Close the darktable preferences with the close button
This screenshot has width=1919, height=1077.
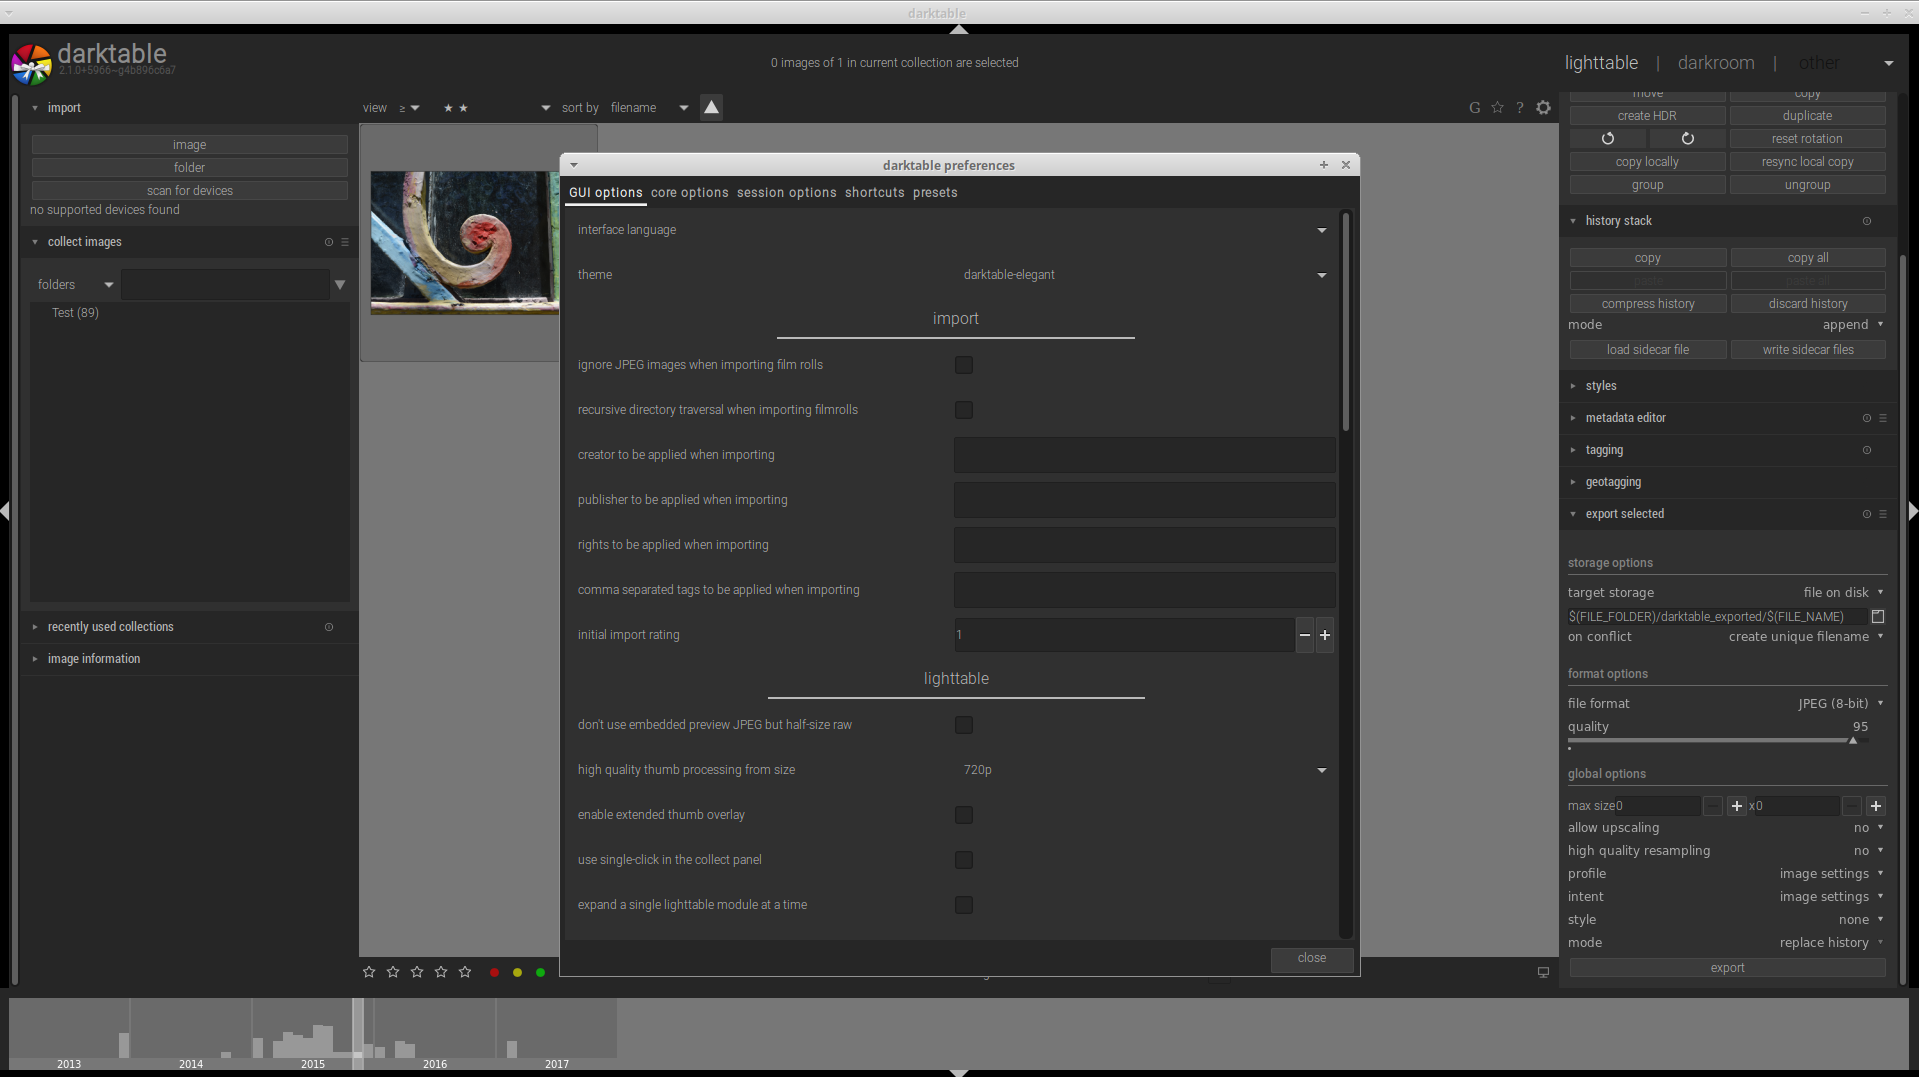(x=1312, y=958)
